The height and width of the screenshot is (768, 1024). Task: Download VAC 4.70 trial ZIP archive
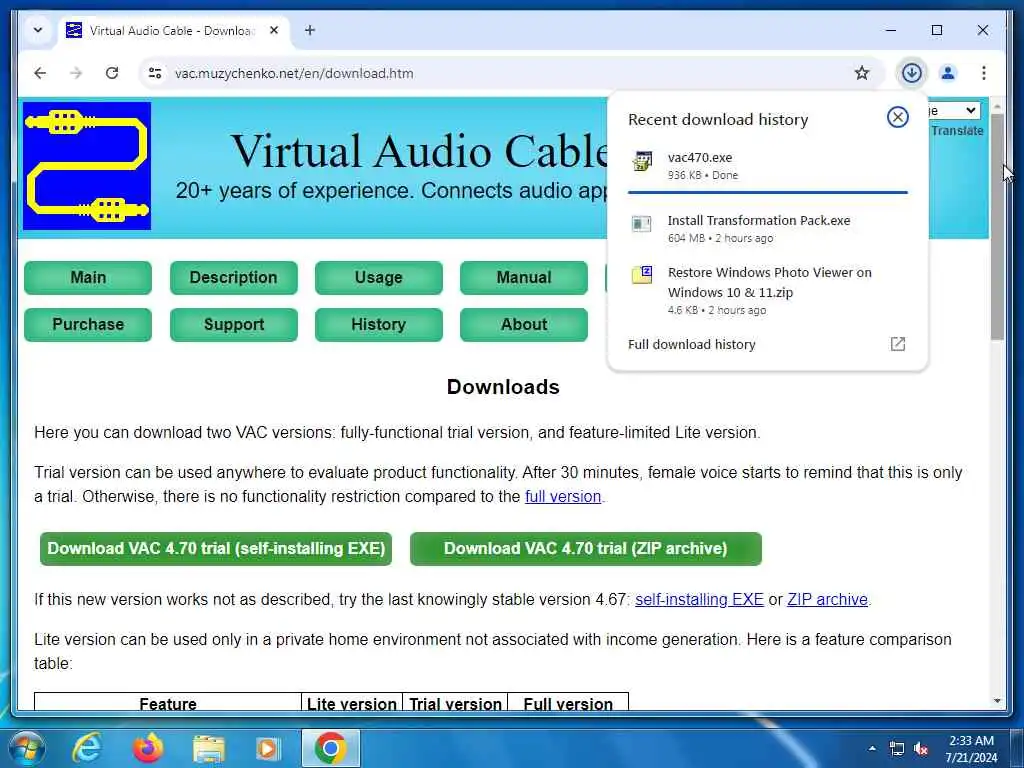[x=586, y=549]
